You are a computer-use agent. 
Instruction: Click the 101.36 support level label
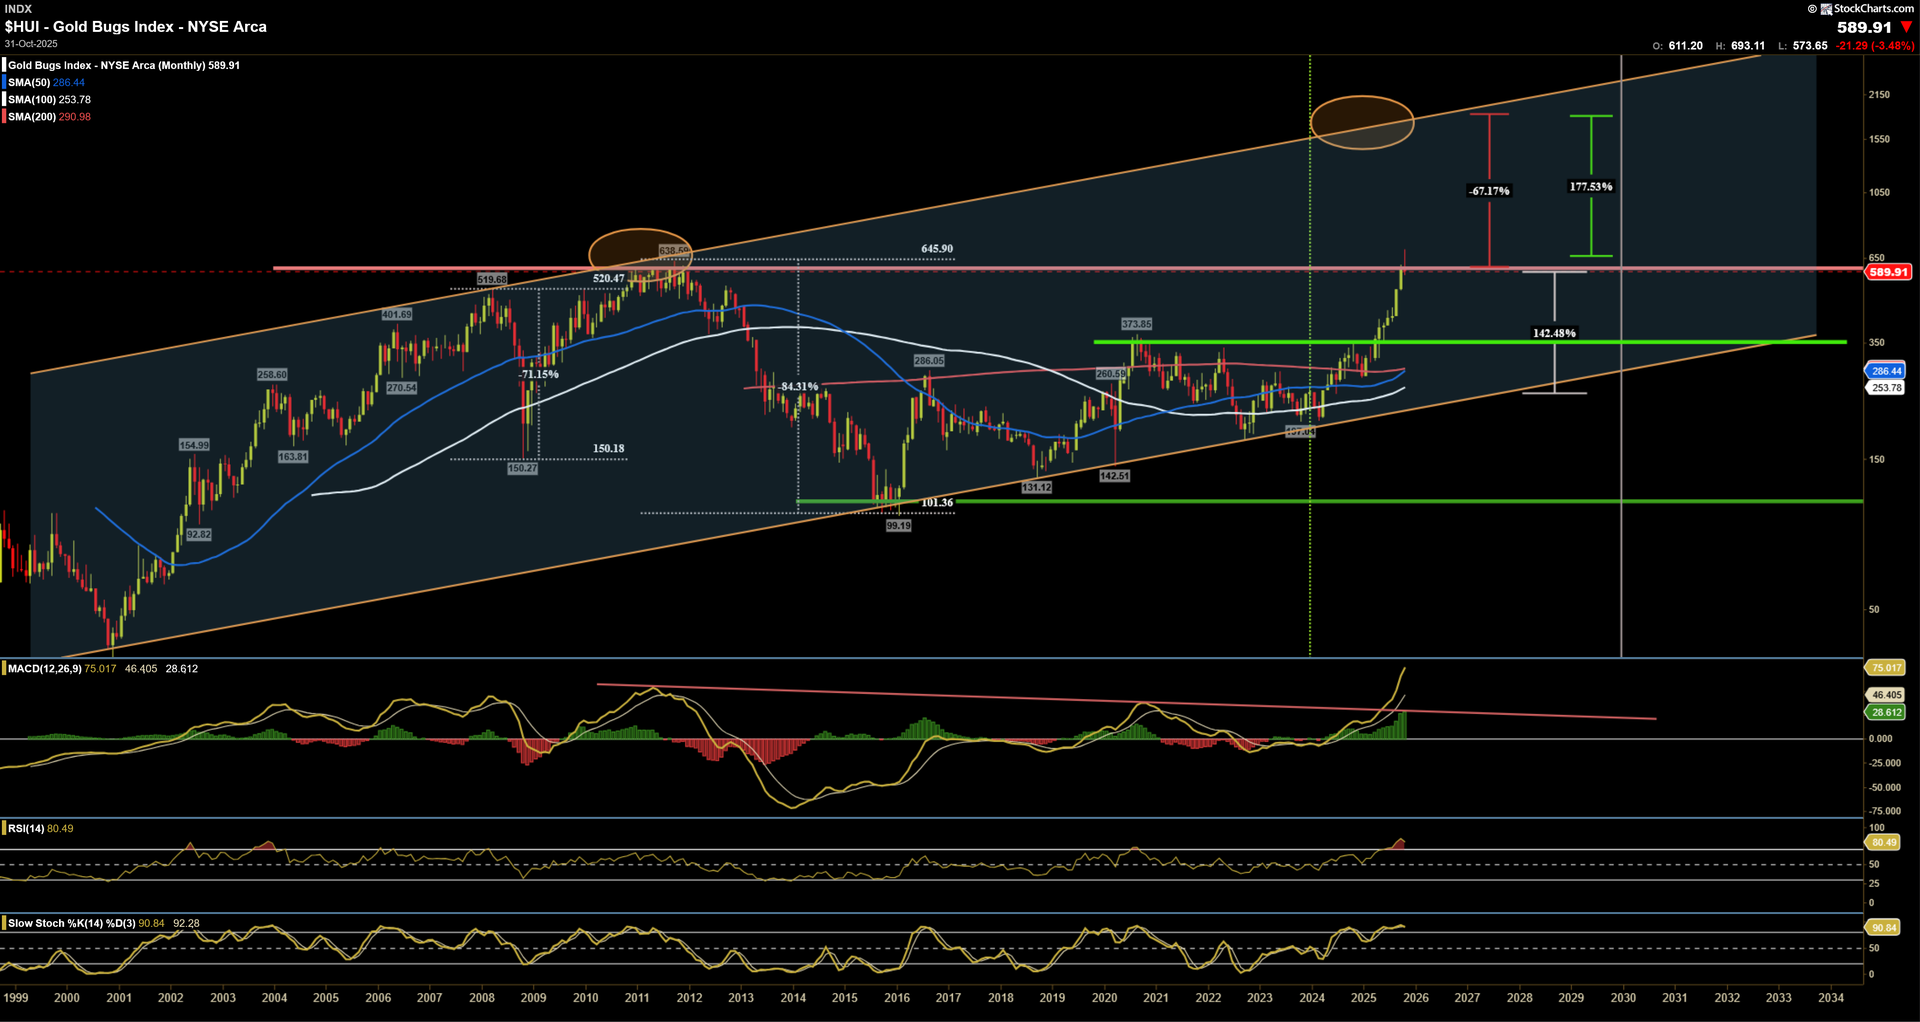(x=937, y=503)
